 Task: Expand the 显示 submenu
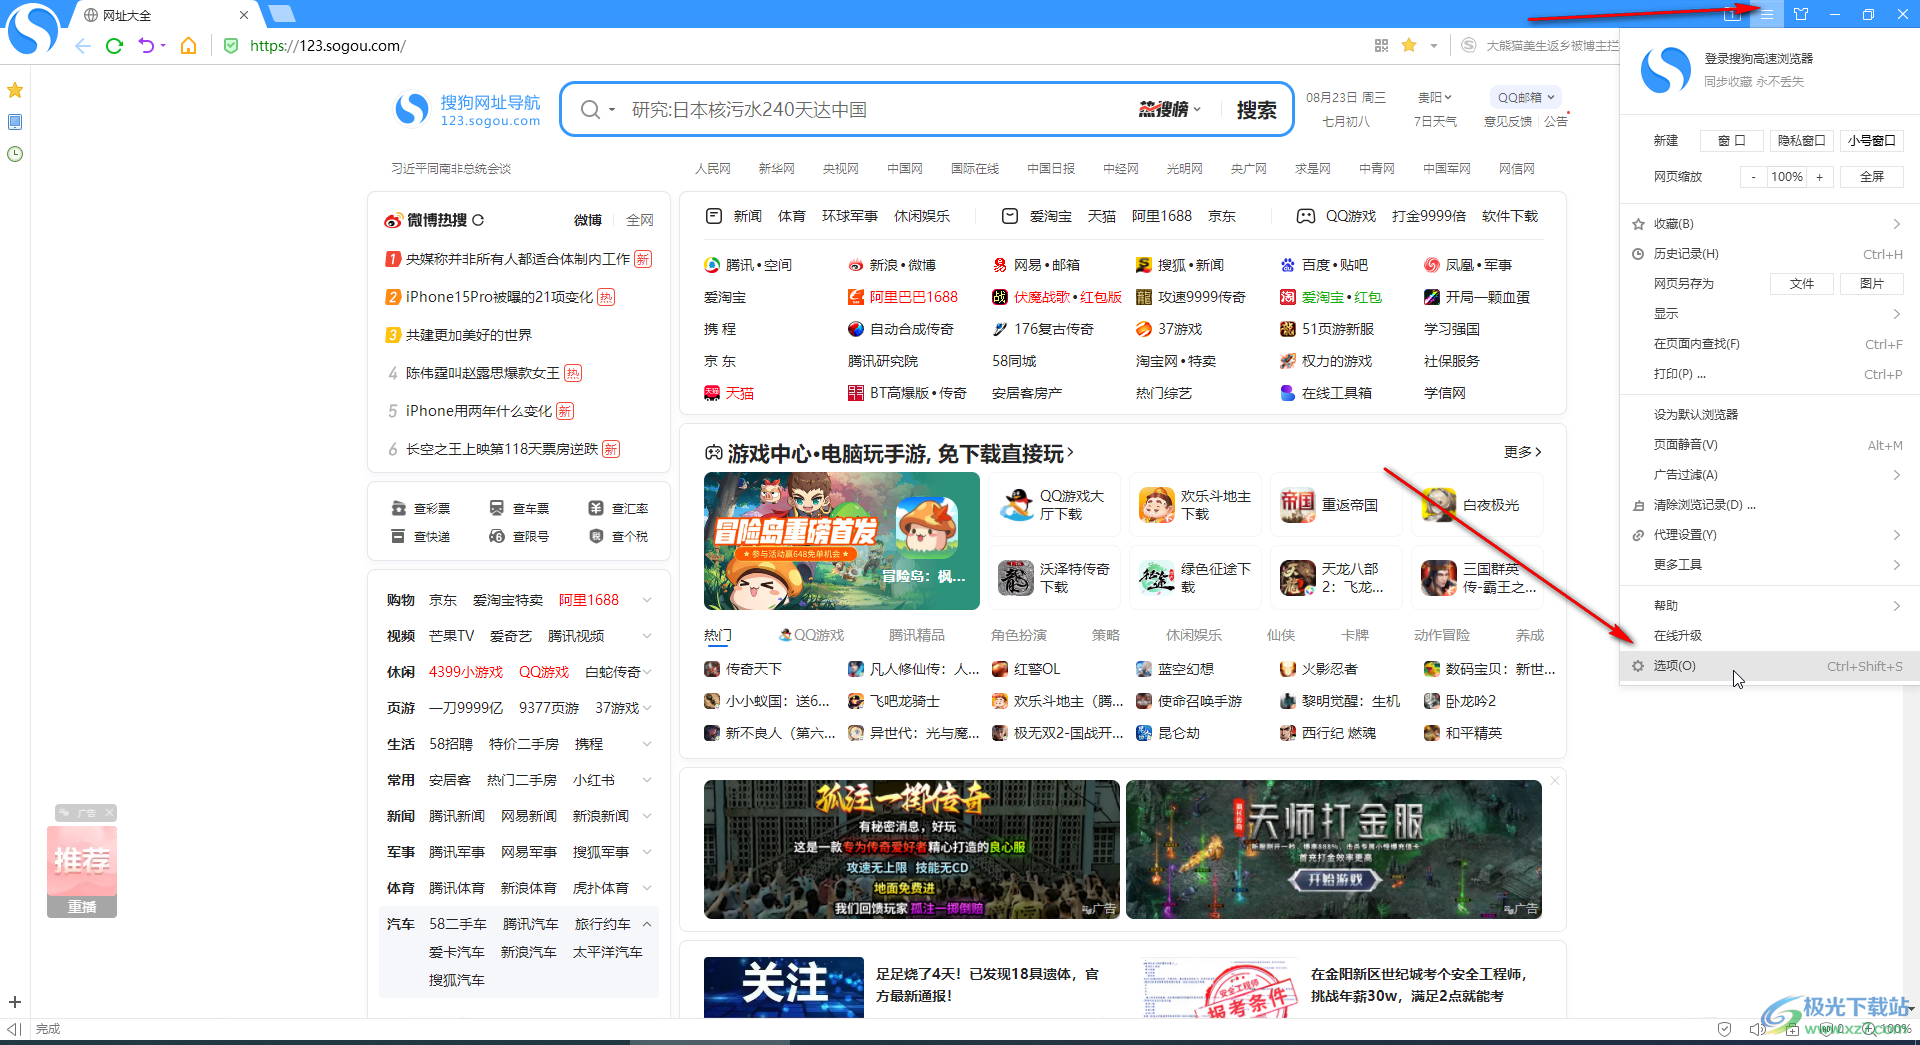click(x=1768, y=314)
